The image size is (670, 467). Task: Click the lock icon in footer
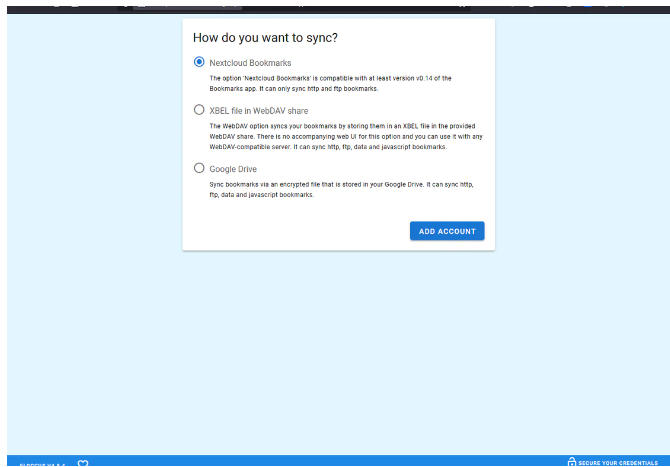coord(572,462)
